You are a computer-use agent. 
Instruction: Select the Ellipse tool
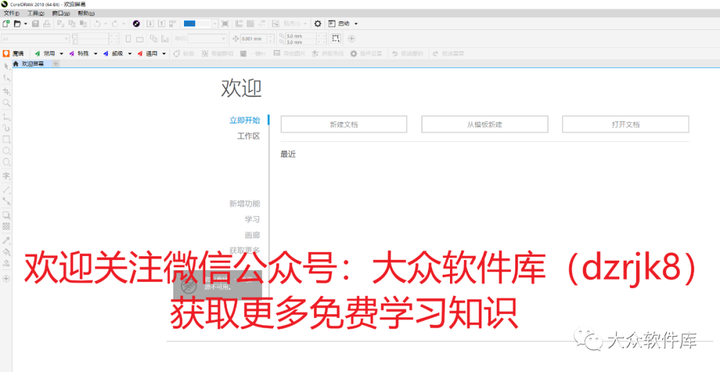[6, 151]
